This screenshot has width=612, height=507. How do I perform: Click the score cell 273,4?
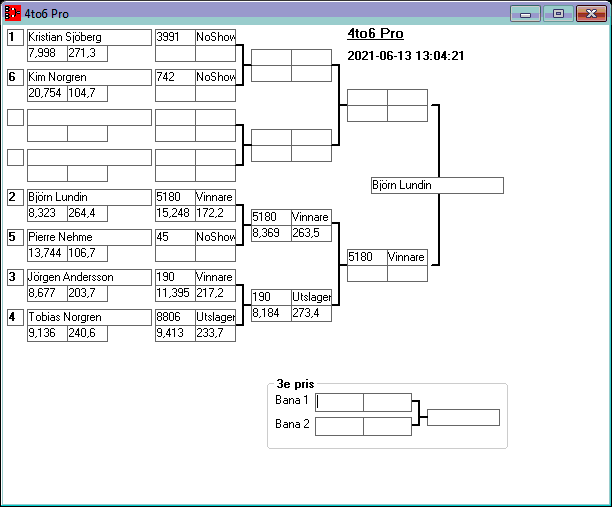tap(311, 313)
